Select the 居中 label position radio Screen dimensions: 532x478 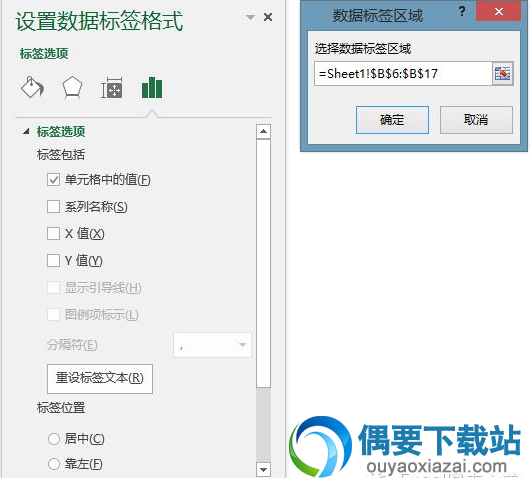[54, 439]
